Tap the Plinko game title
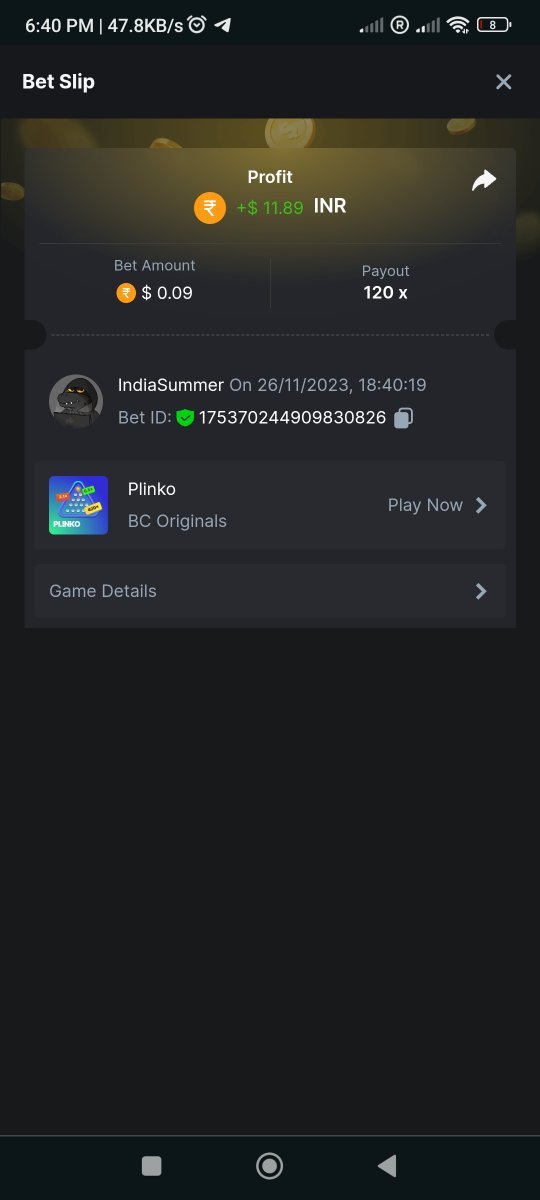 pyautogui.click(x=152, y=489)
